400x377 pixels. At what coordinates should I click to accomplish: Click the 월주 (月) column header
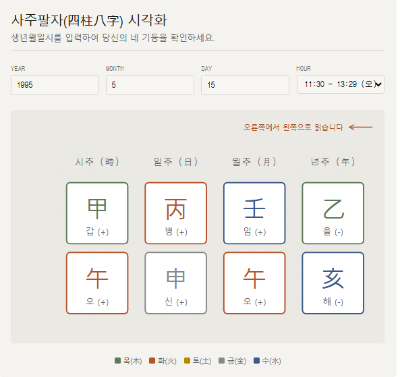click(x=254, y=162)
